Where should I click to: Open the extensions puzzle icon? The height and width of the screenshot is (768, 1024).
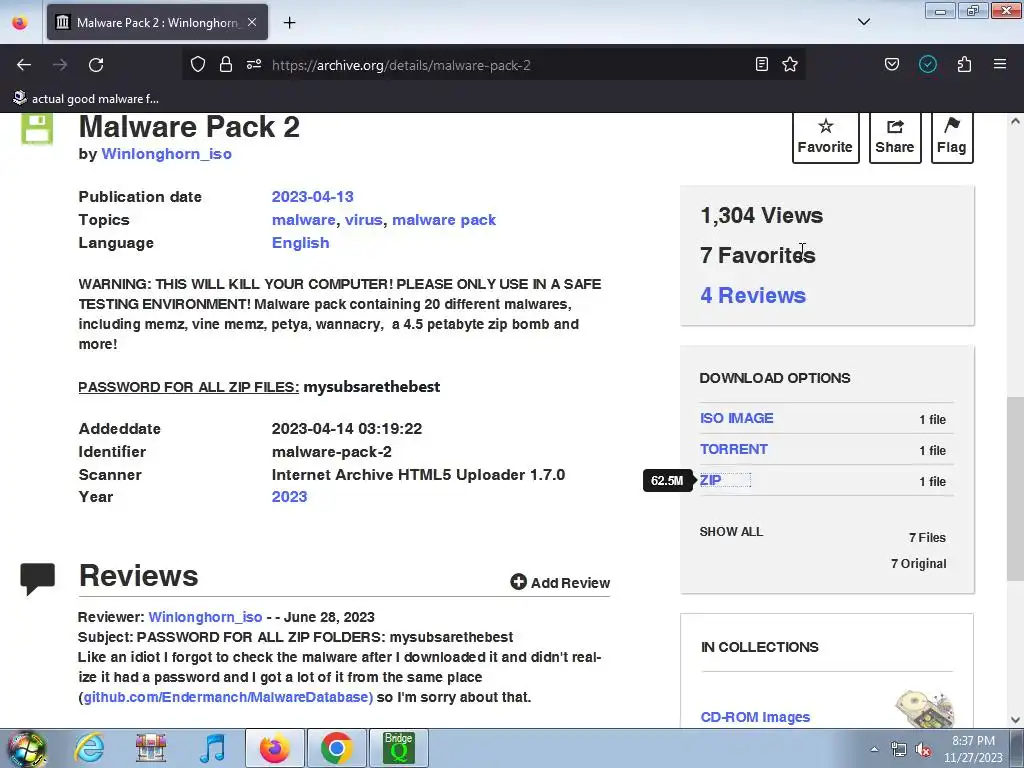(965, 64)
